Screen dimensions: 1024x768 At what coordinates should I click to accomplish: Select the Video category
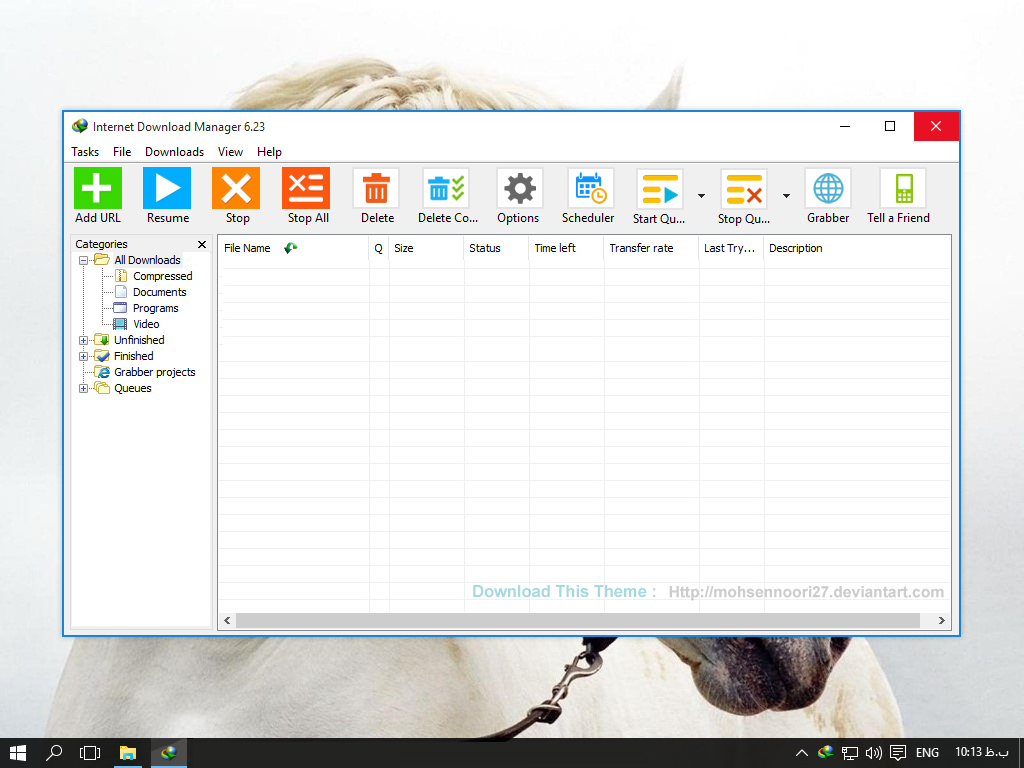pyautogui.click(x=146, y=324)
